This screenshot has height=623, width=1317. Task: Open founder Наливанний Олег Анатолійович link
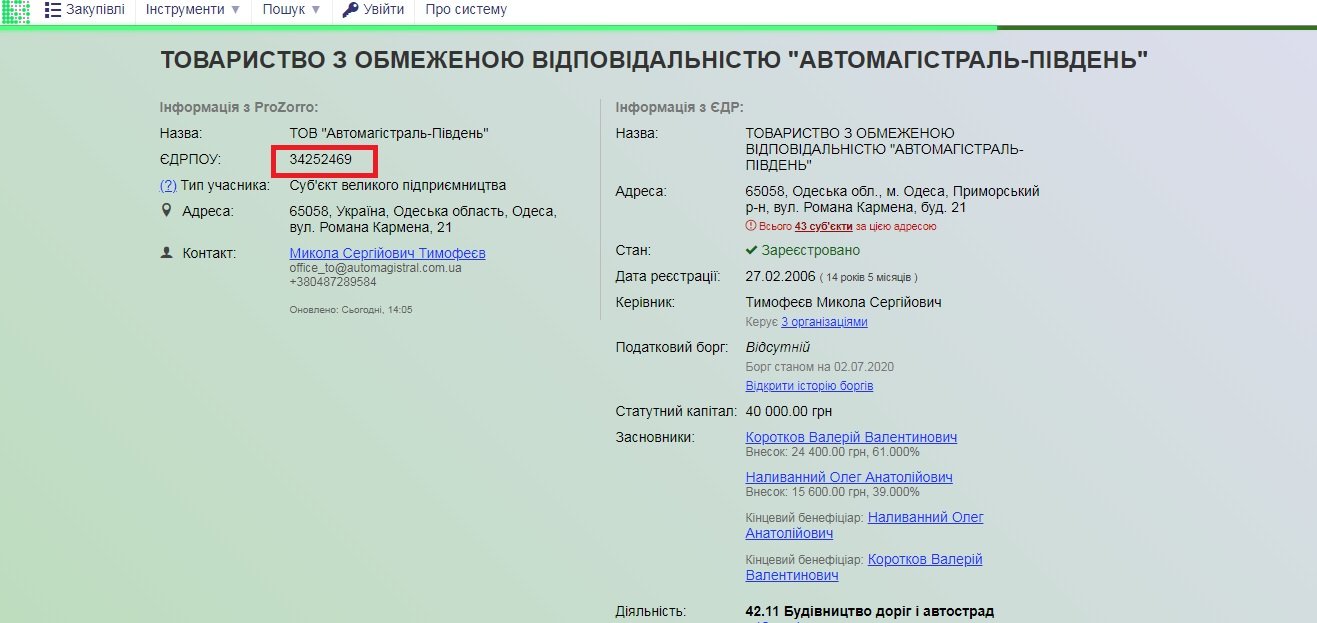(x=849, y=478)
